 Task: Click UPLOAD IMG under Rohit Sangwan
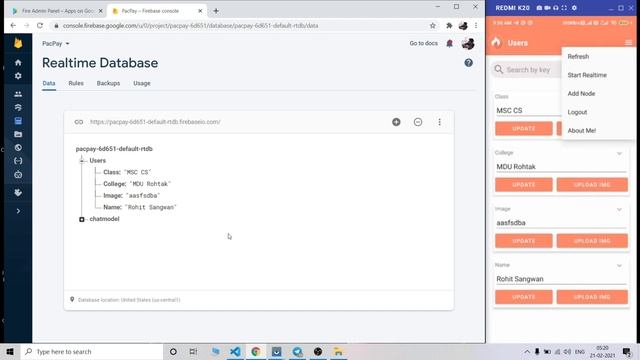click(x=592, y=297)
